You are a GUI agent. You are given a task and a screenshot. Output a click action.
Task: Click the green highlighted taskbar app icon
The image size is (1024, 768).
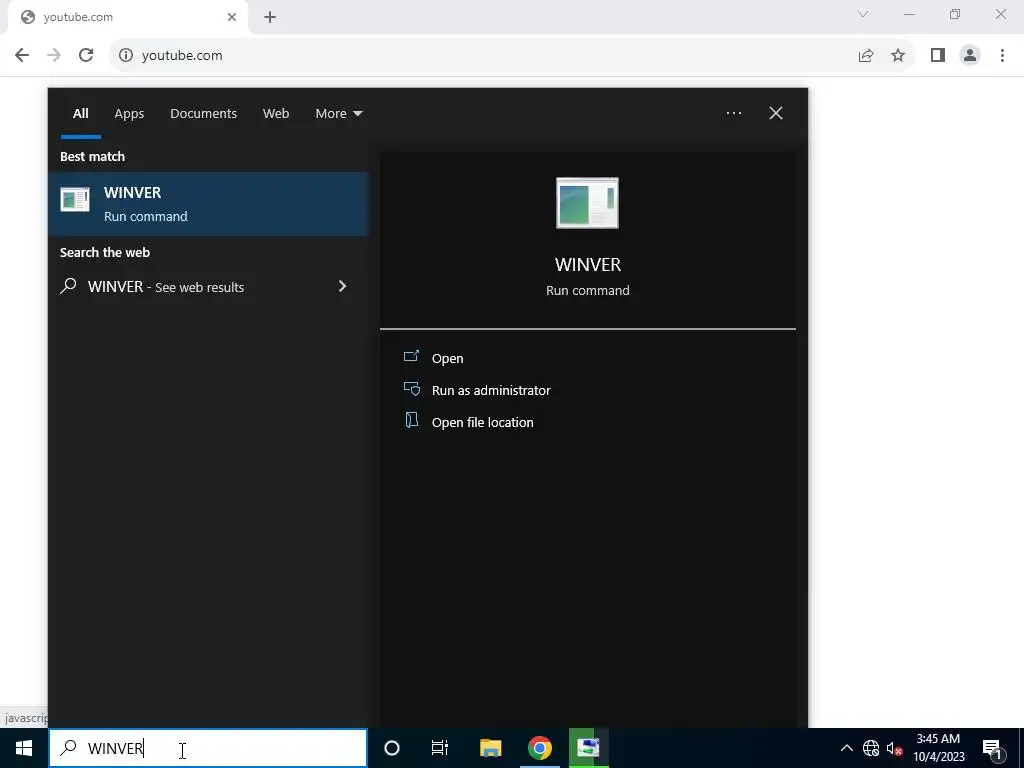coord(588,748)
